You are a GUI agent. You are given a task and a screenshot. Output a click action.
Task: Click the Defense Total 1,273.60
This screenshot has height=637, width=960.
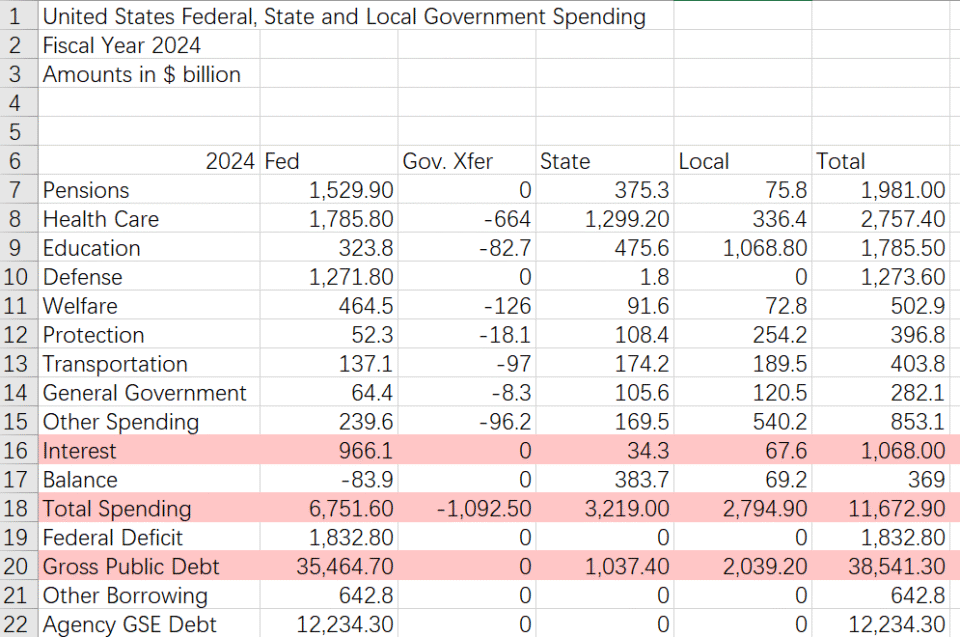(881, 276)
